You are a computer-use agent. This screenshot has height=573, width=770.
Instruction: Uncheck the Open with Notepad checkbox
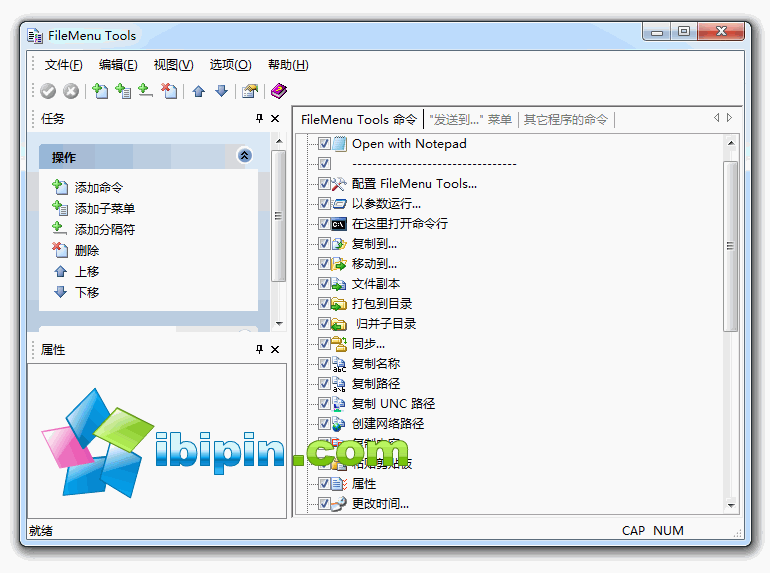click(x=324, y=143)
